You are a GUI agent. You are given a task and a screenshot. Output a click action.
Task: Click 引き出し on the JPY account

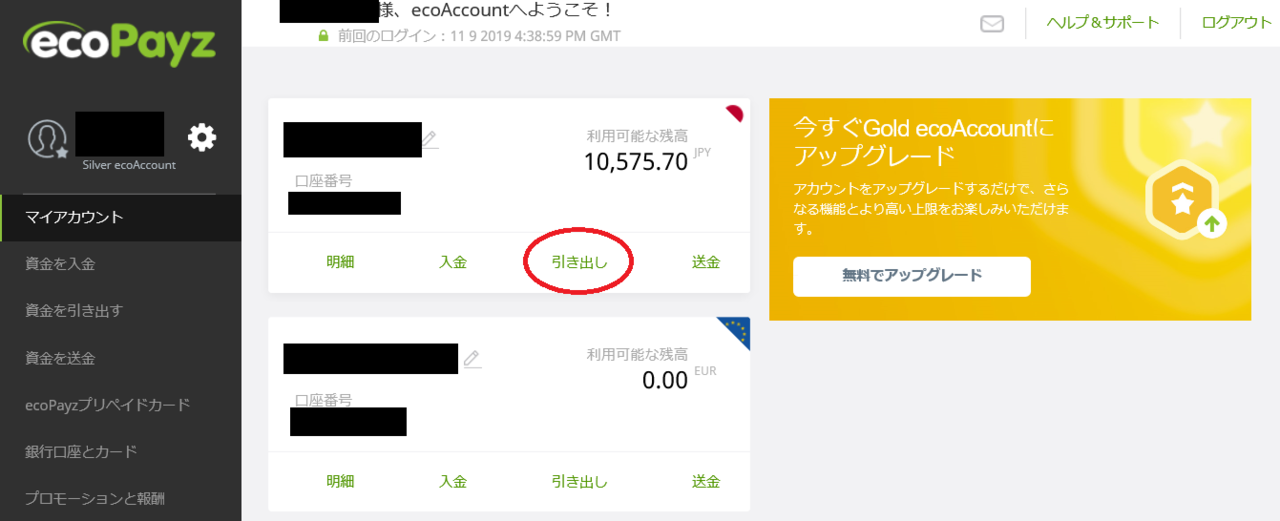coord(579,262)
